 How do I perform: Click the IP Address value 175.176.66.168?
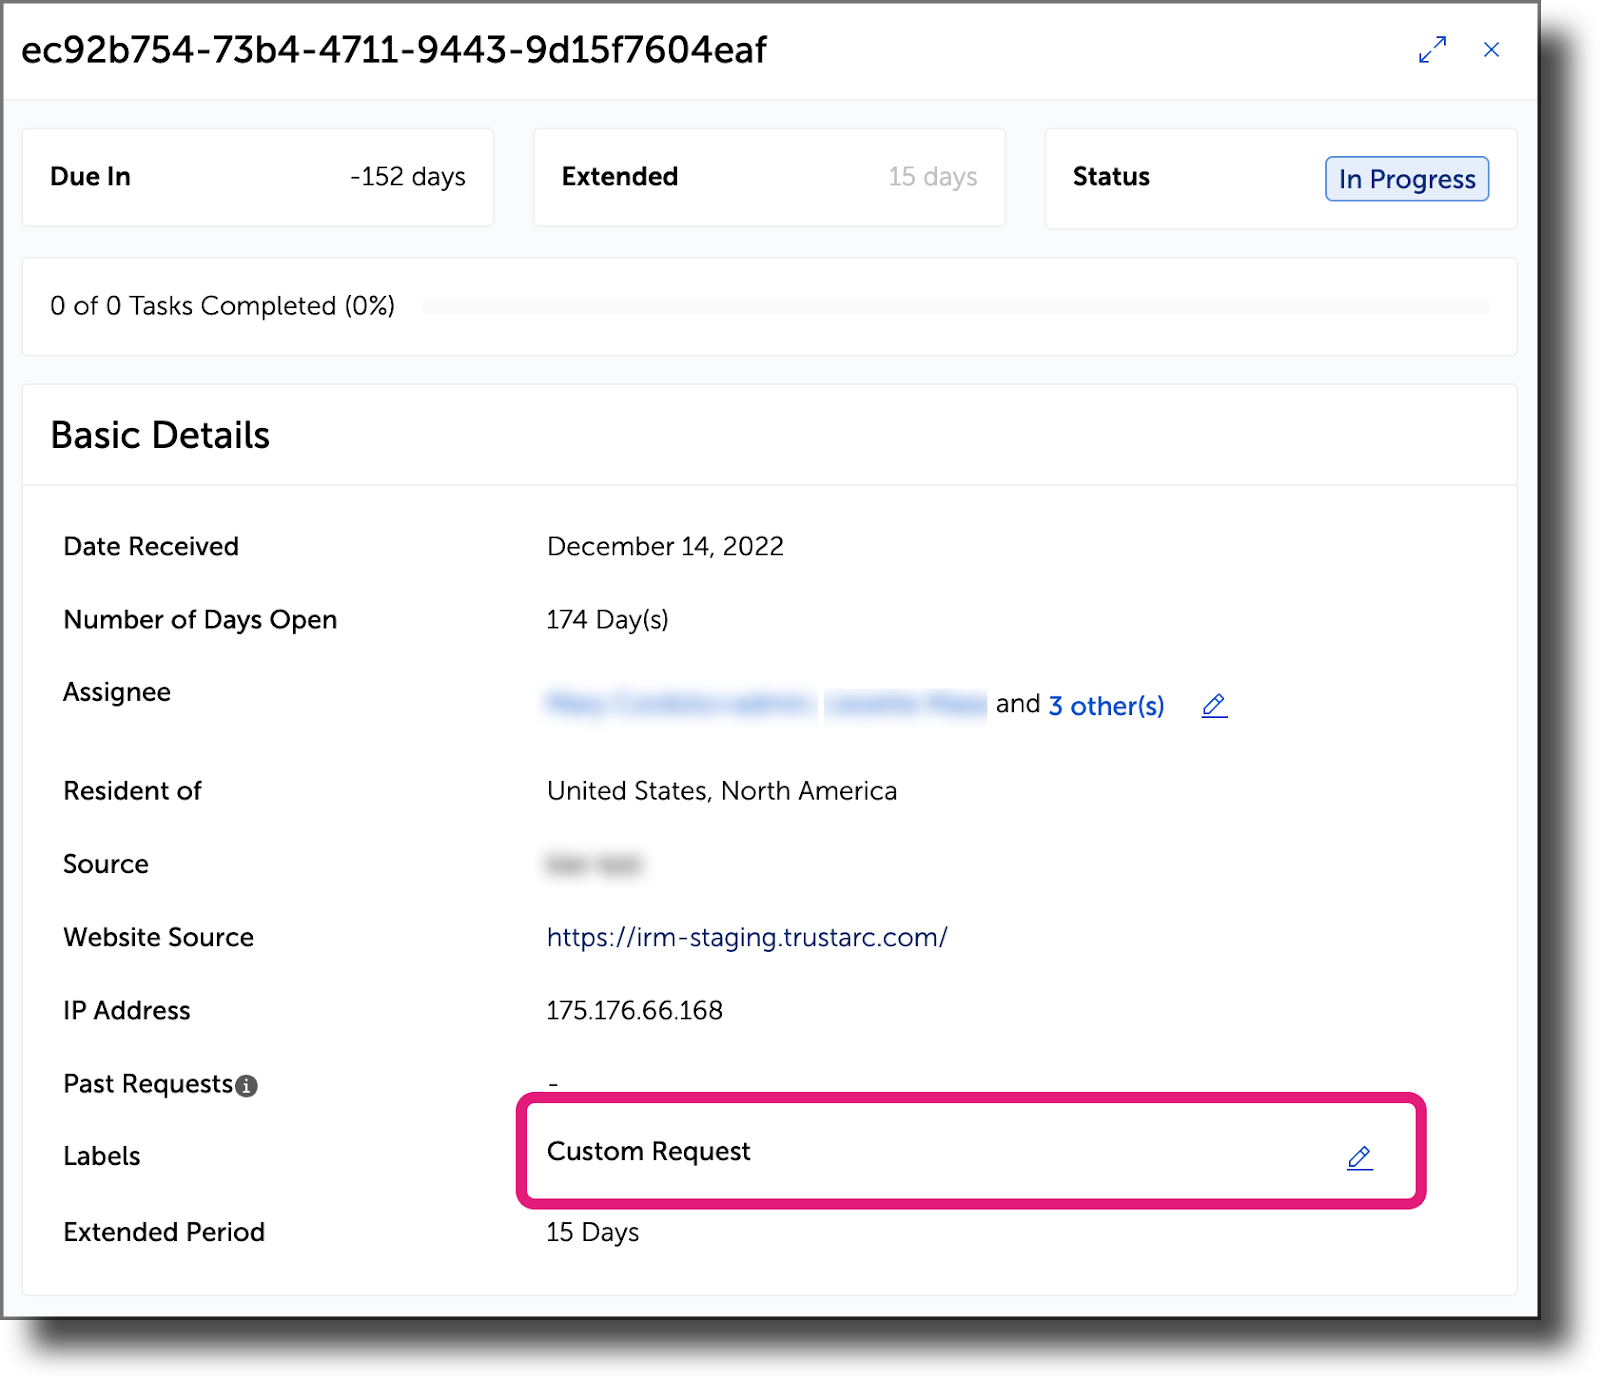coord(634,1010)
